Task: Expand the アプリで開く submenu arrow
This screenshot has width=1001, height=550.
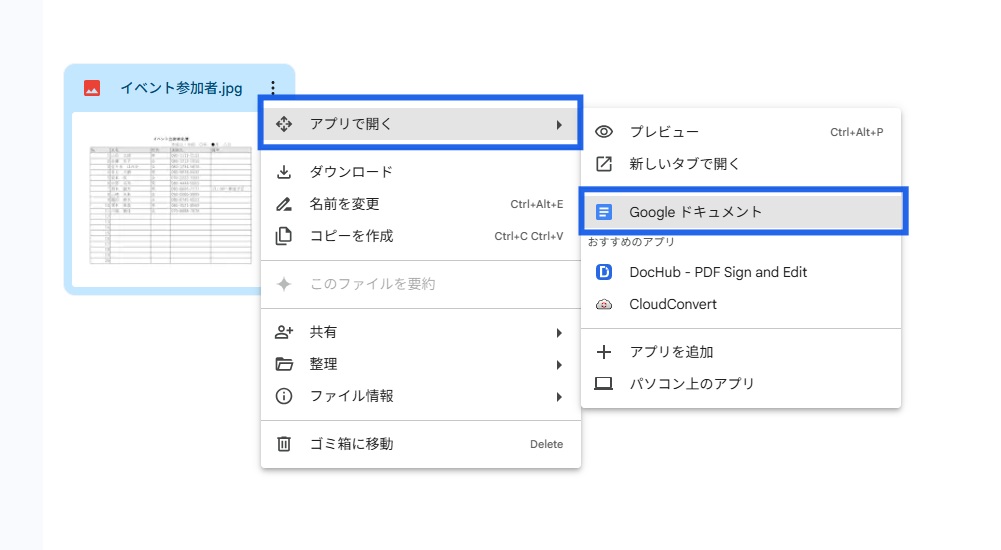Action: point(559,124)
